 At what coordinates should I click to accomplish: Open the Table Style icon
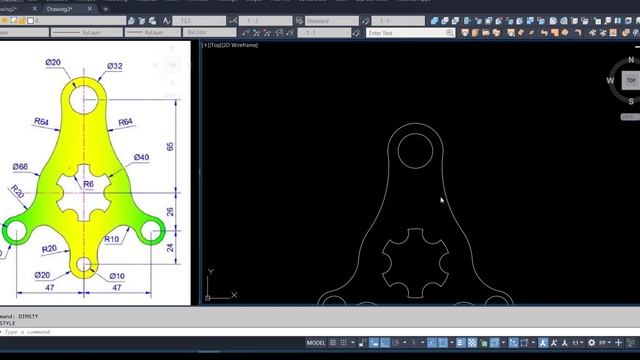click(299, 20)
